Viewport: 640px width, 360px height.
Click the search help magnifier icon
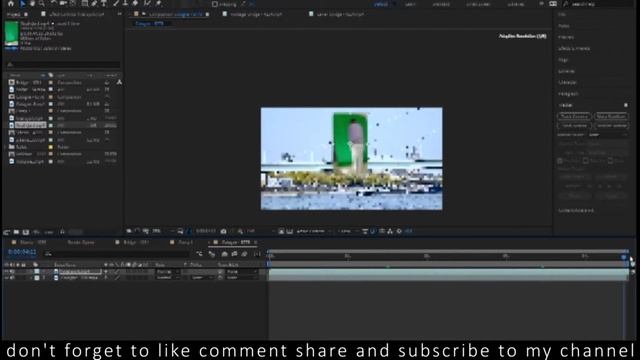[x=566, y=4]
